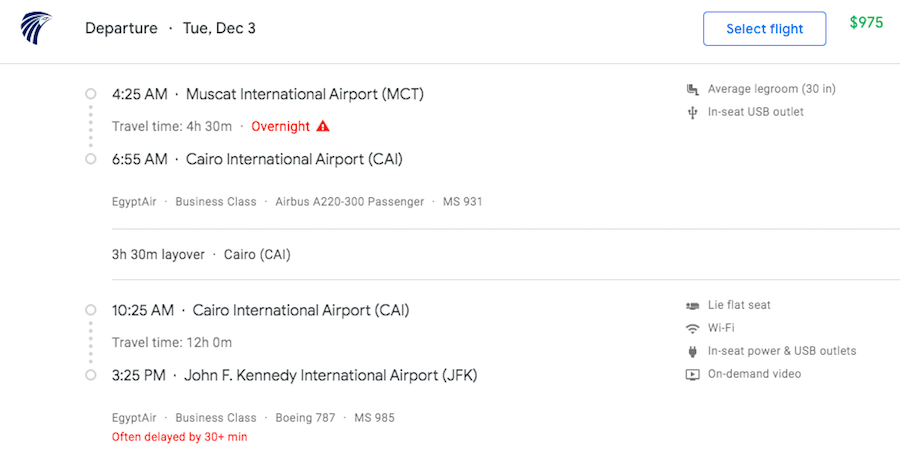Viewport: 900px width, 460px height.
Task: Click the lie flat seat icon
Action: [x=692, y=306]
